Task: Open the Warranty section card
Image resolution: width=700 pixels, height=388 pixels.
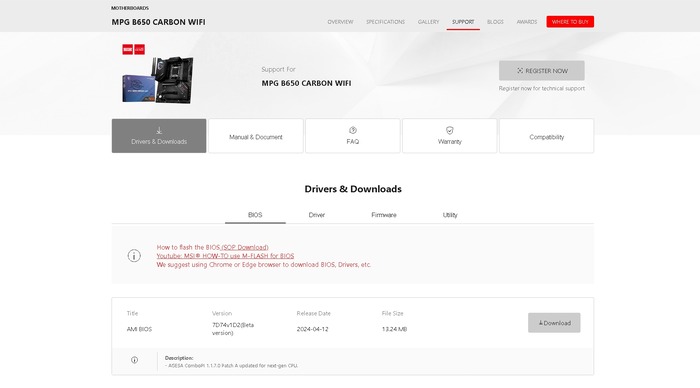Action: (450, 136)
